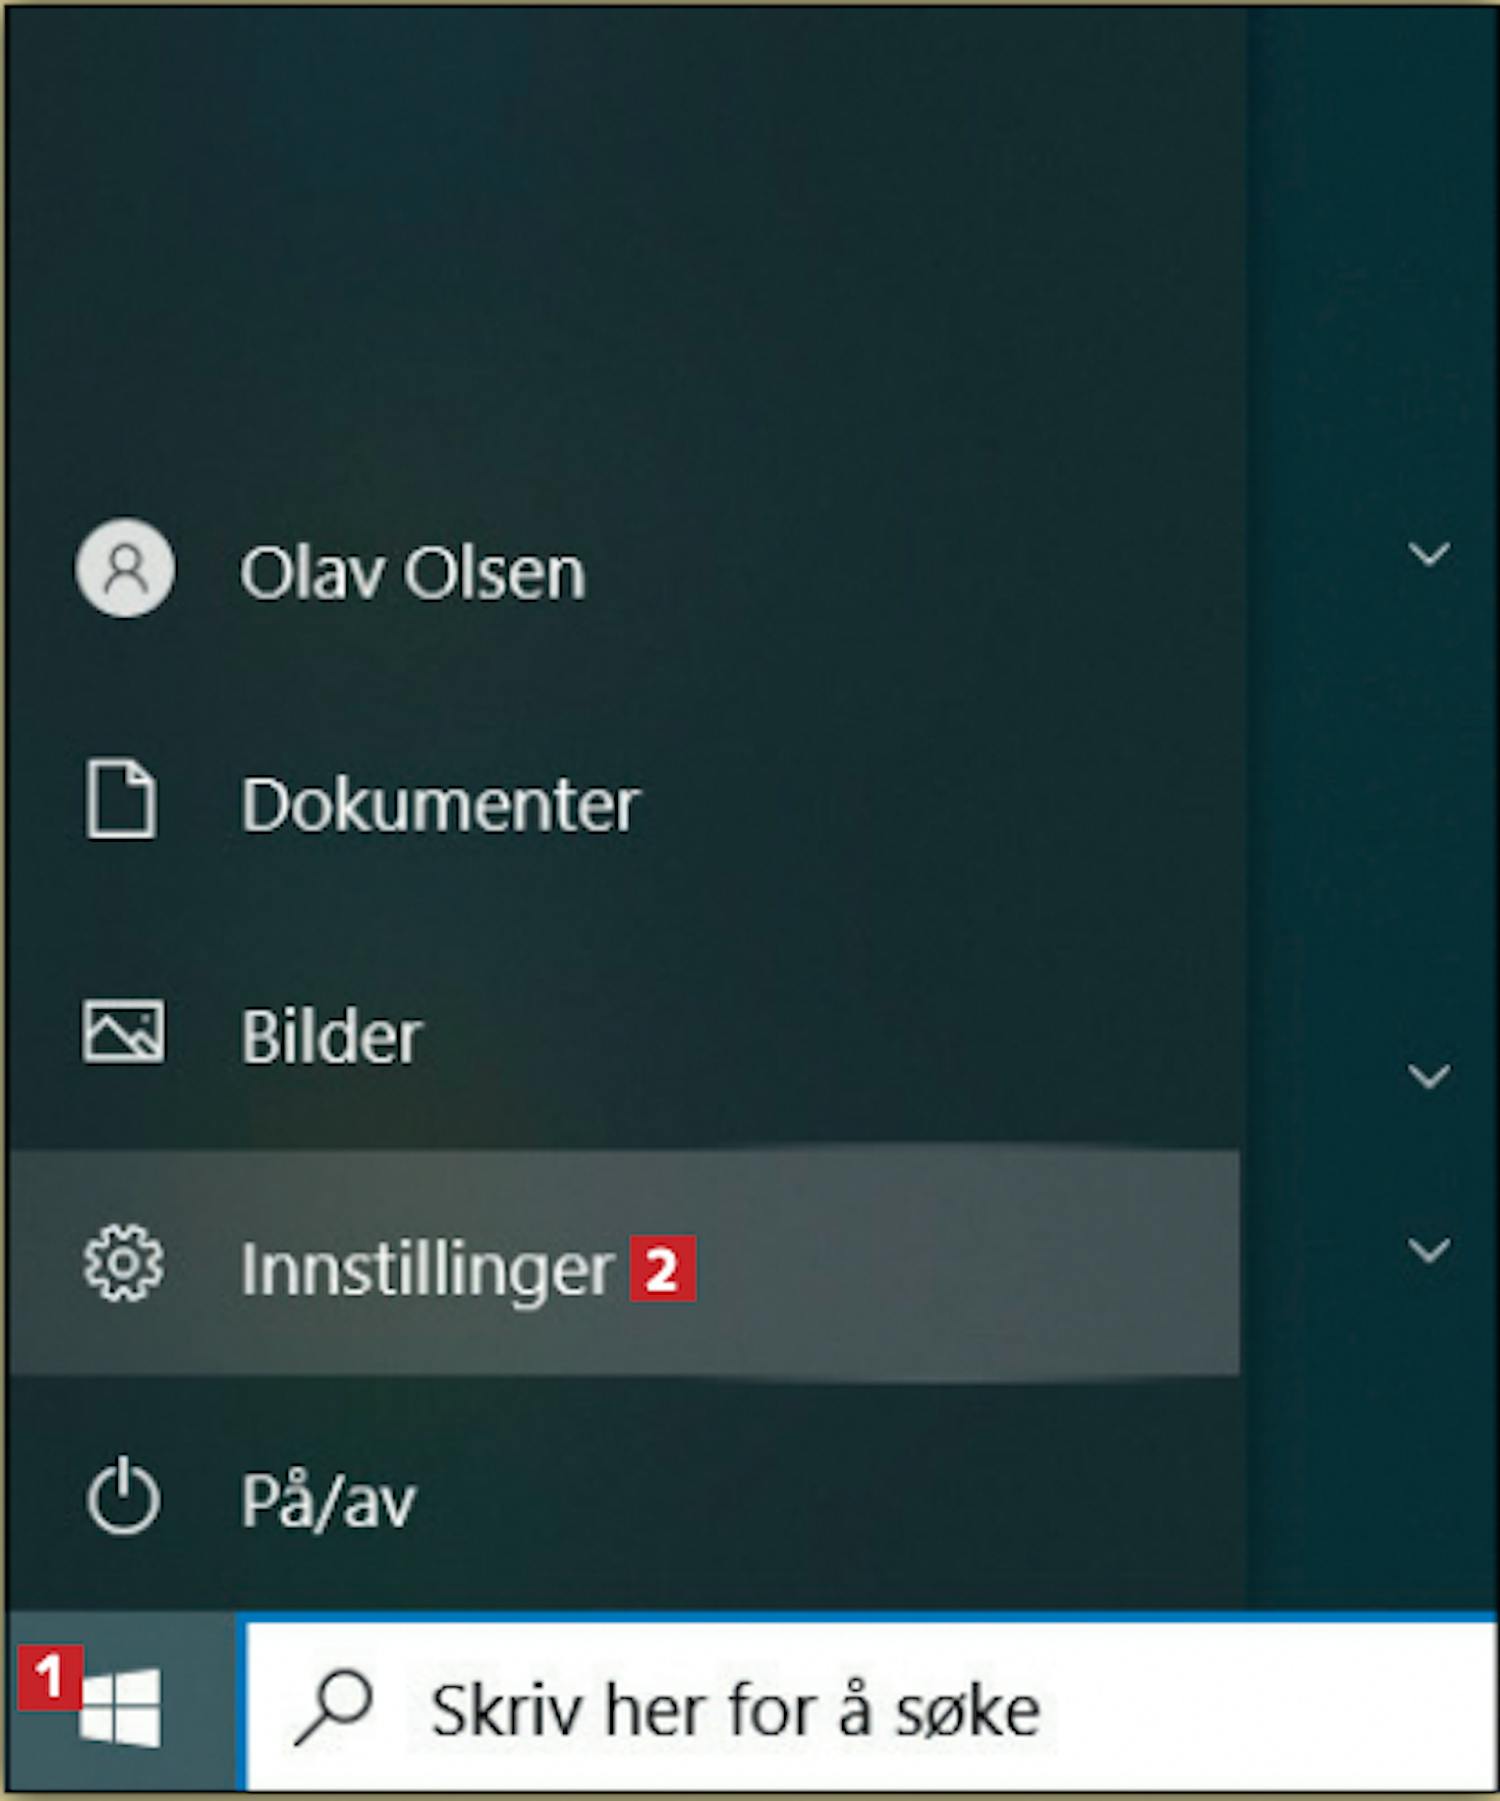Click the Bilder picture icon
The width and height of the screenshot is (1500, 1801).
click(x=123, y=1031)
